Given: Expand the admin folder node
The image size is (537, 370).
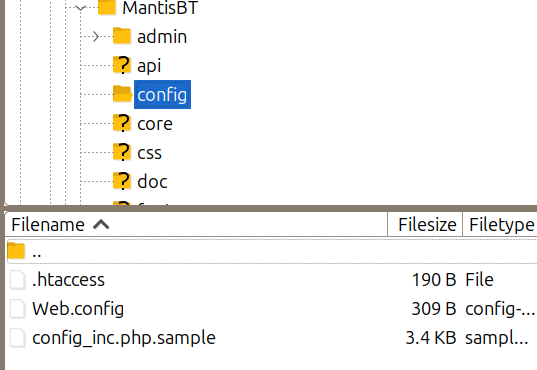Looking at the screenshot, I should click(x=96, y=37).
